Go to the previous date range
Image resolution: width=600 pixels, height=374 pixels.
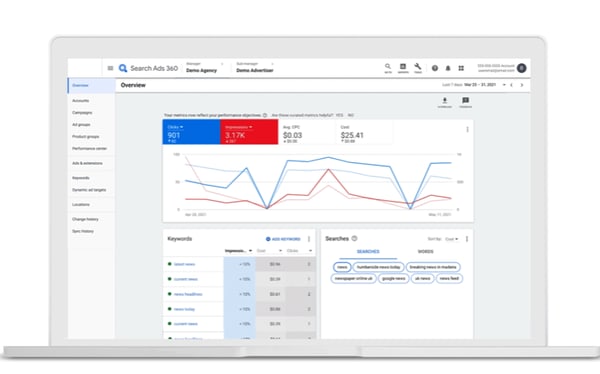point(512,85)
